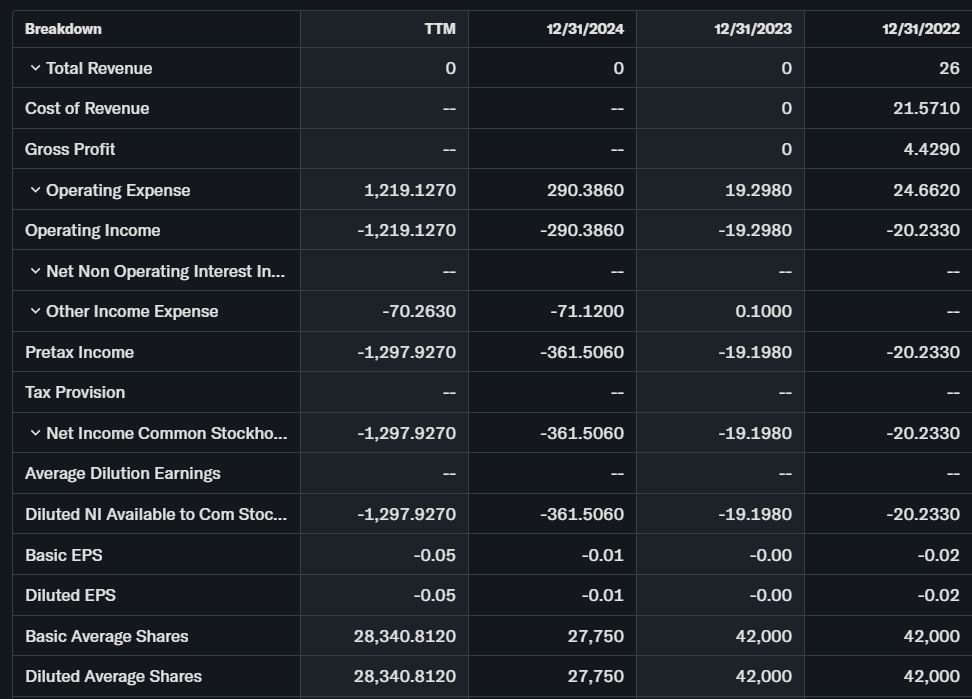The height and width of the screenshot is (699, 972).
Task: Click the Basic EPS row label
Action: coord(63,555)
